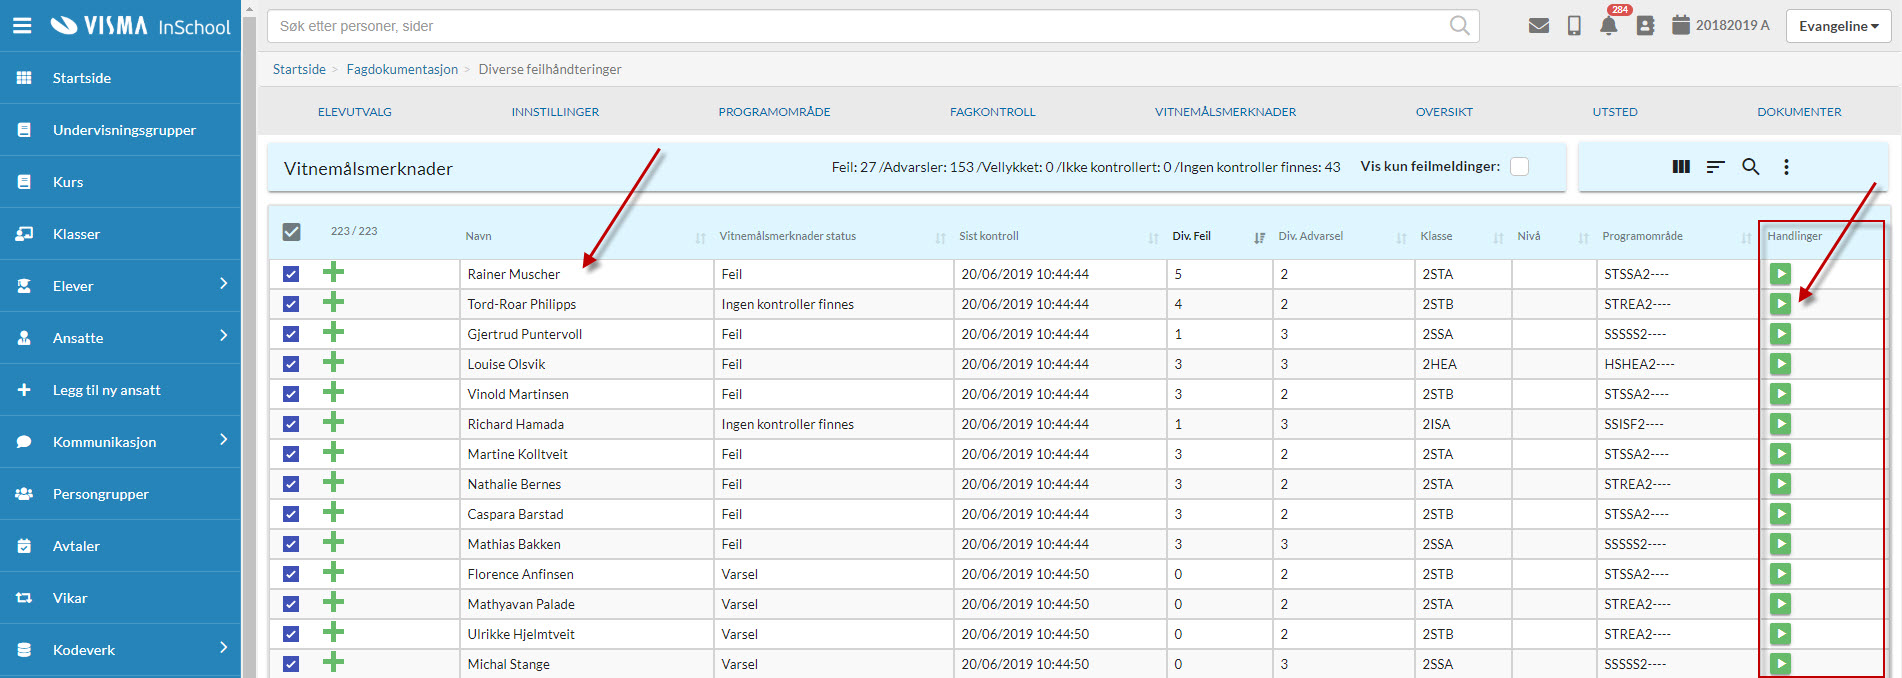Run green play action for Richard Hamada
This screenshot has height=678, width=1902.
coord(1780,424)
